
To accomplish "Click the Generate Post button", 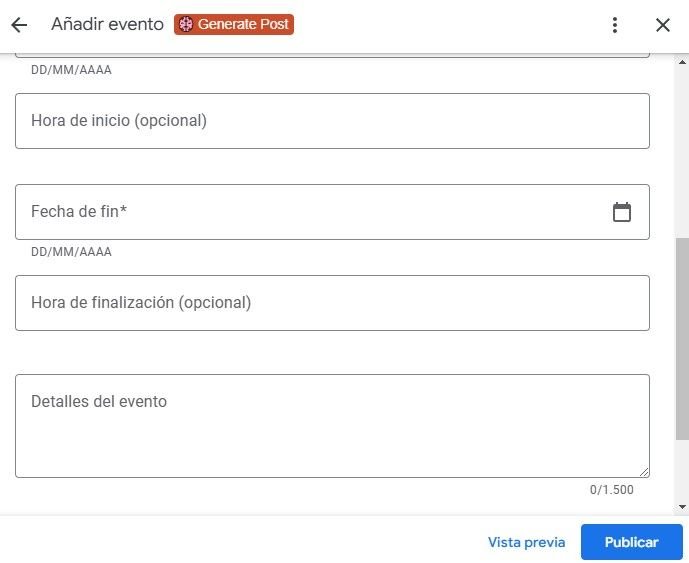I will [x=234, y=25].
